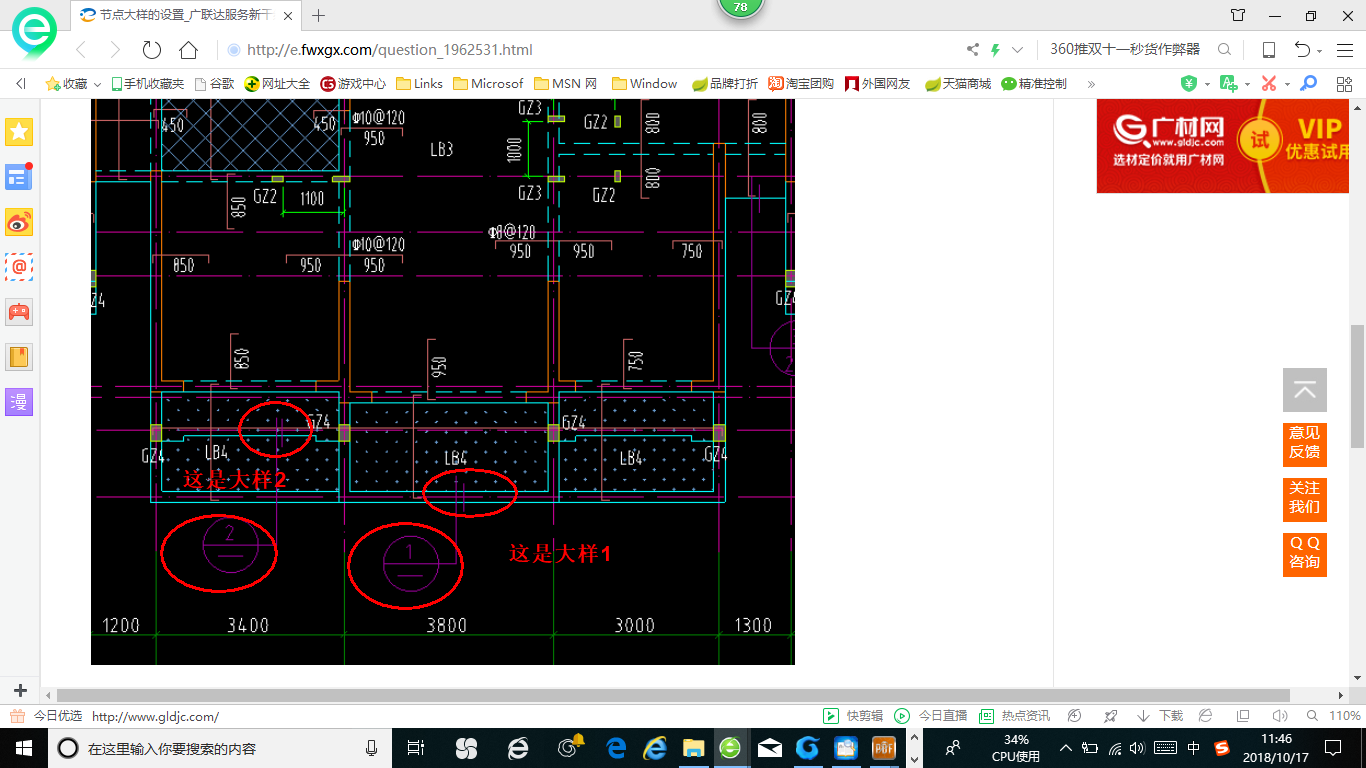Click the green lightning speed-mode icon
Image resolution: width=1366 pixels, height=768 pixels.
pyautogui.click(x=995, y=50)
